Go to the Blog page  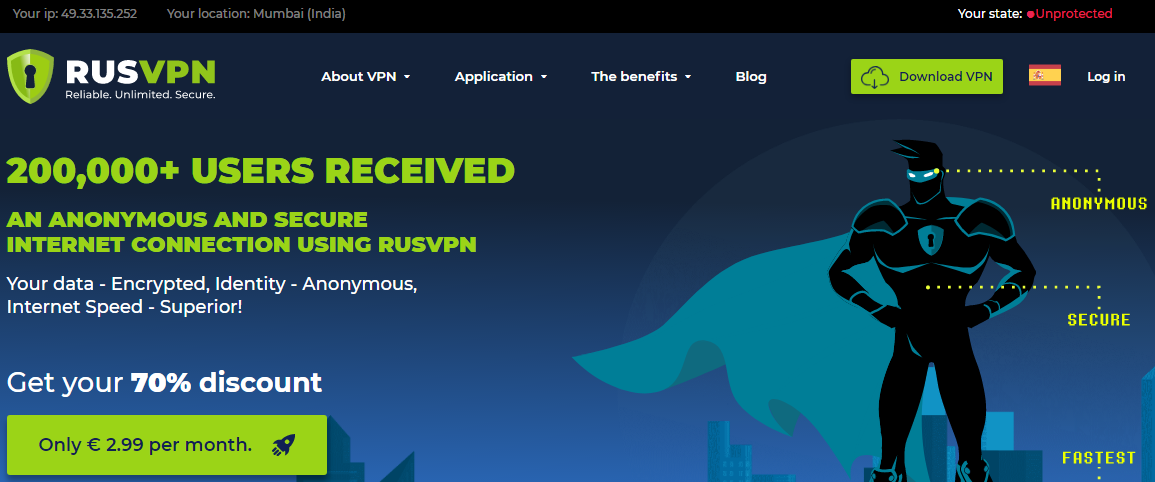point(751,77)
